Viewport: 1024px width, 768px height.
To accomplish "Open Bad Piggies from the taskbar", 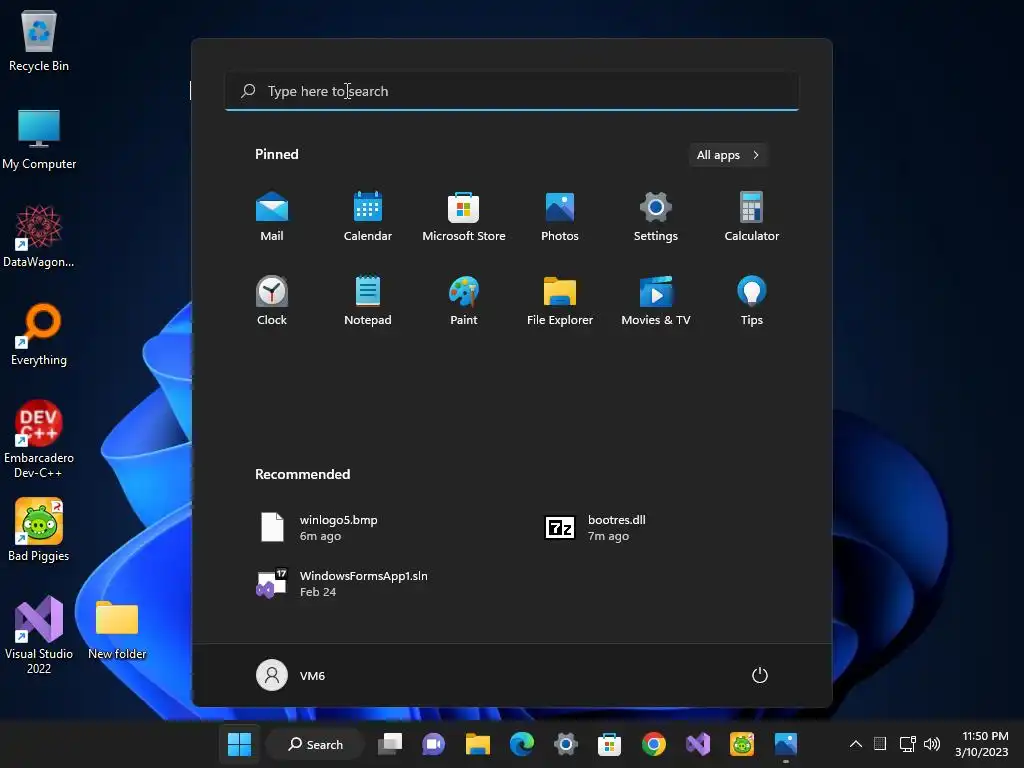I will [x=742, y=744].
